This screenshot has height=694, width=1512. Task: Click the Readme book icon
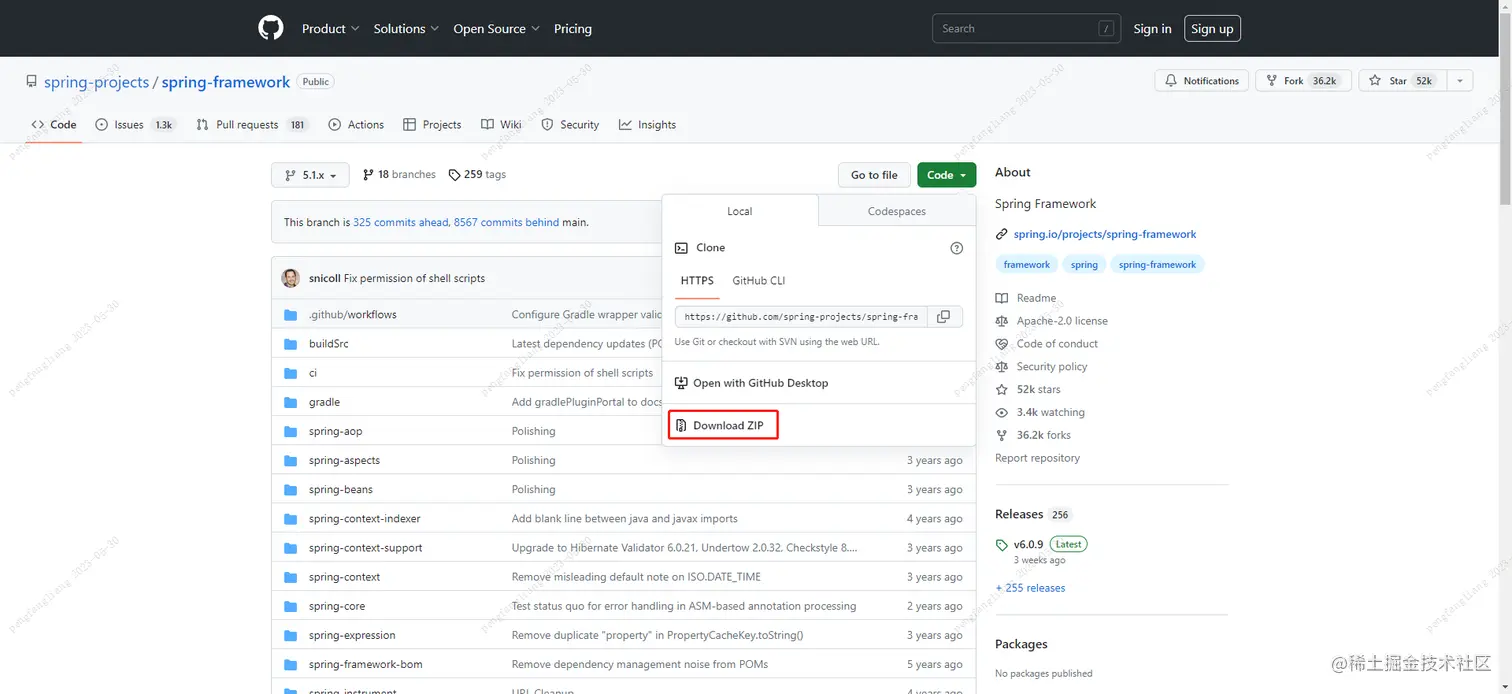point(1002,298)
